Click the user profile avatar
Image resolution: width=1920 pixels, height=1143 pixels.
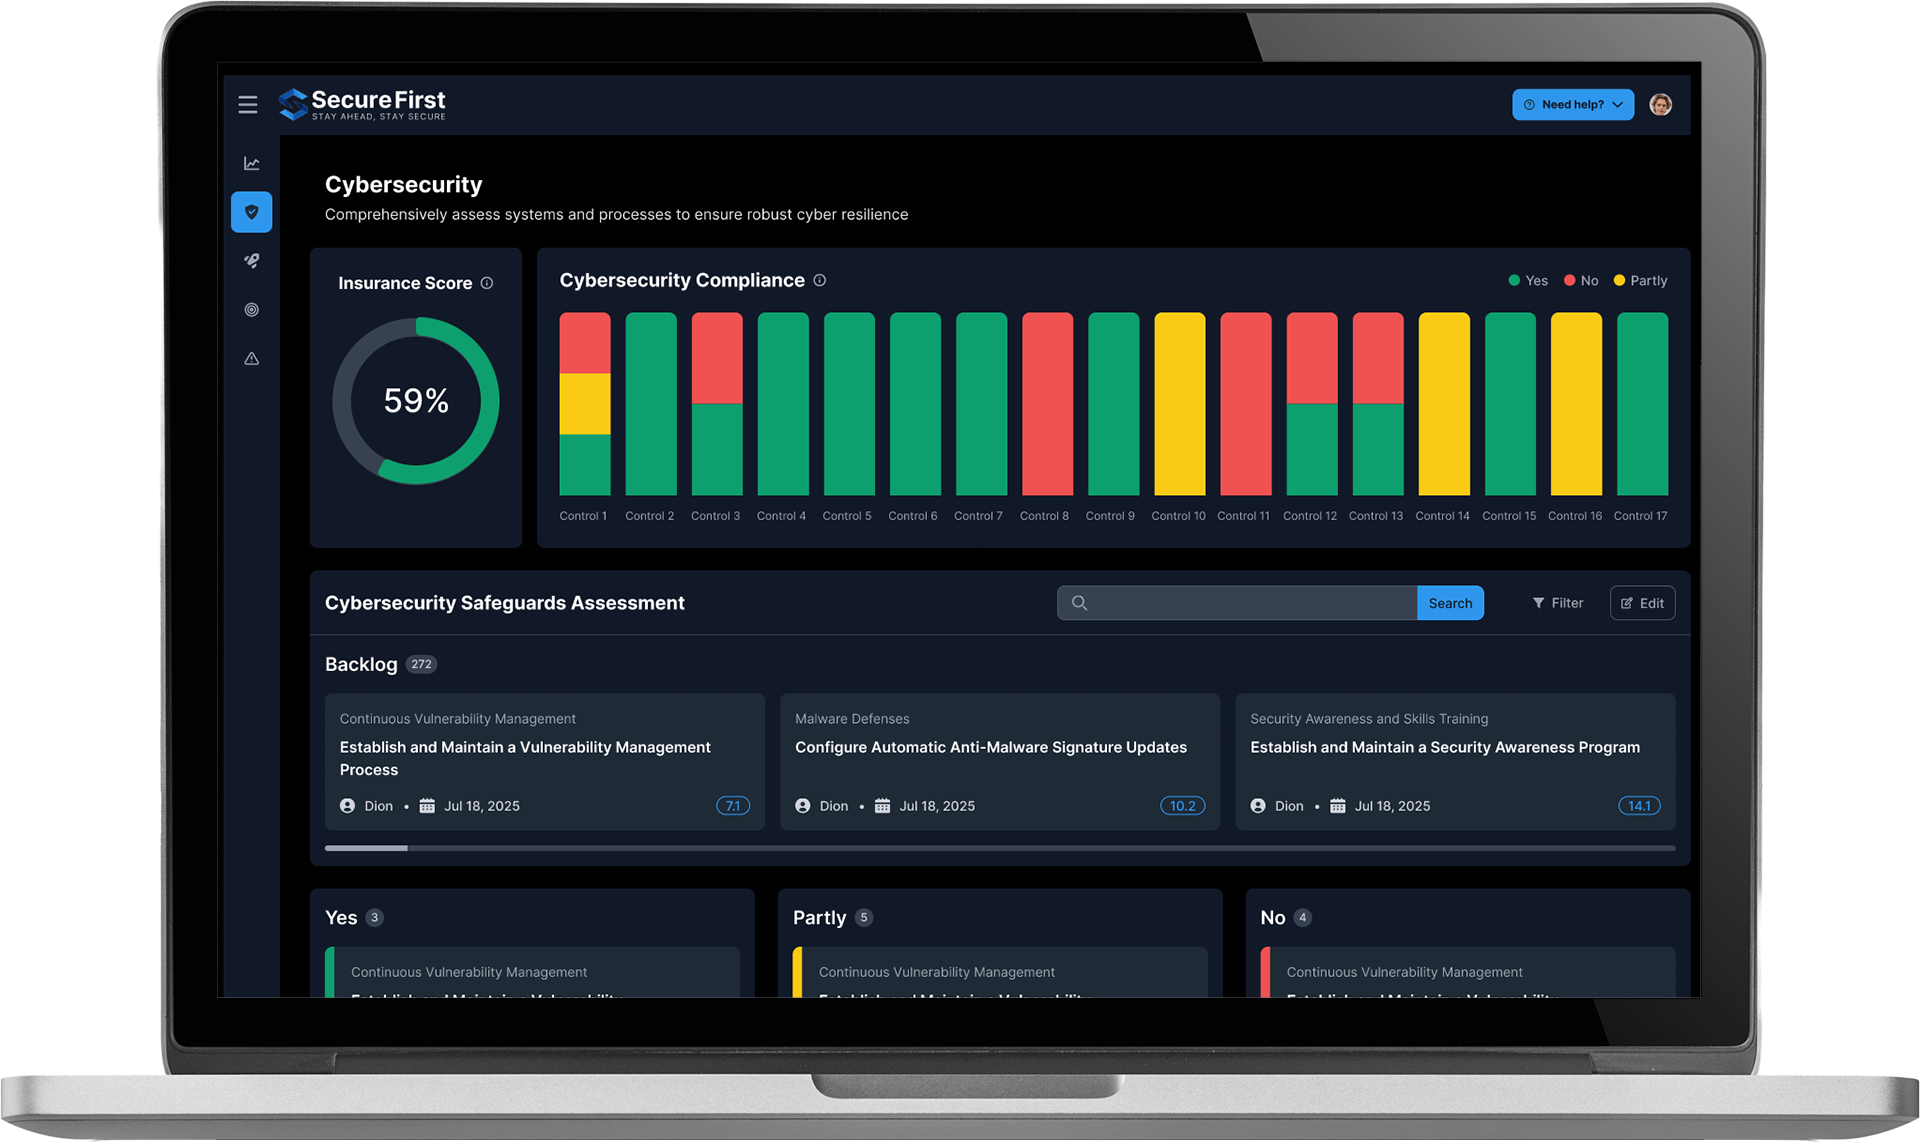click(1660, 105)
